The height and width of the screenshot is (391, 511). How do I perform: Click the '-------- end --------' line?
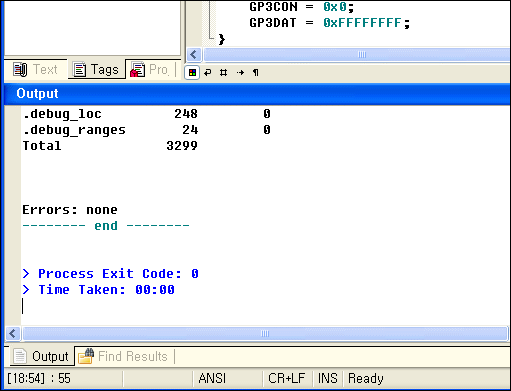click(106, 226)
